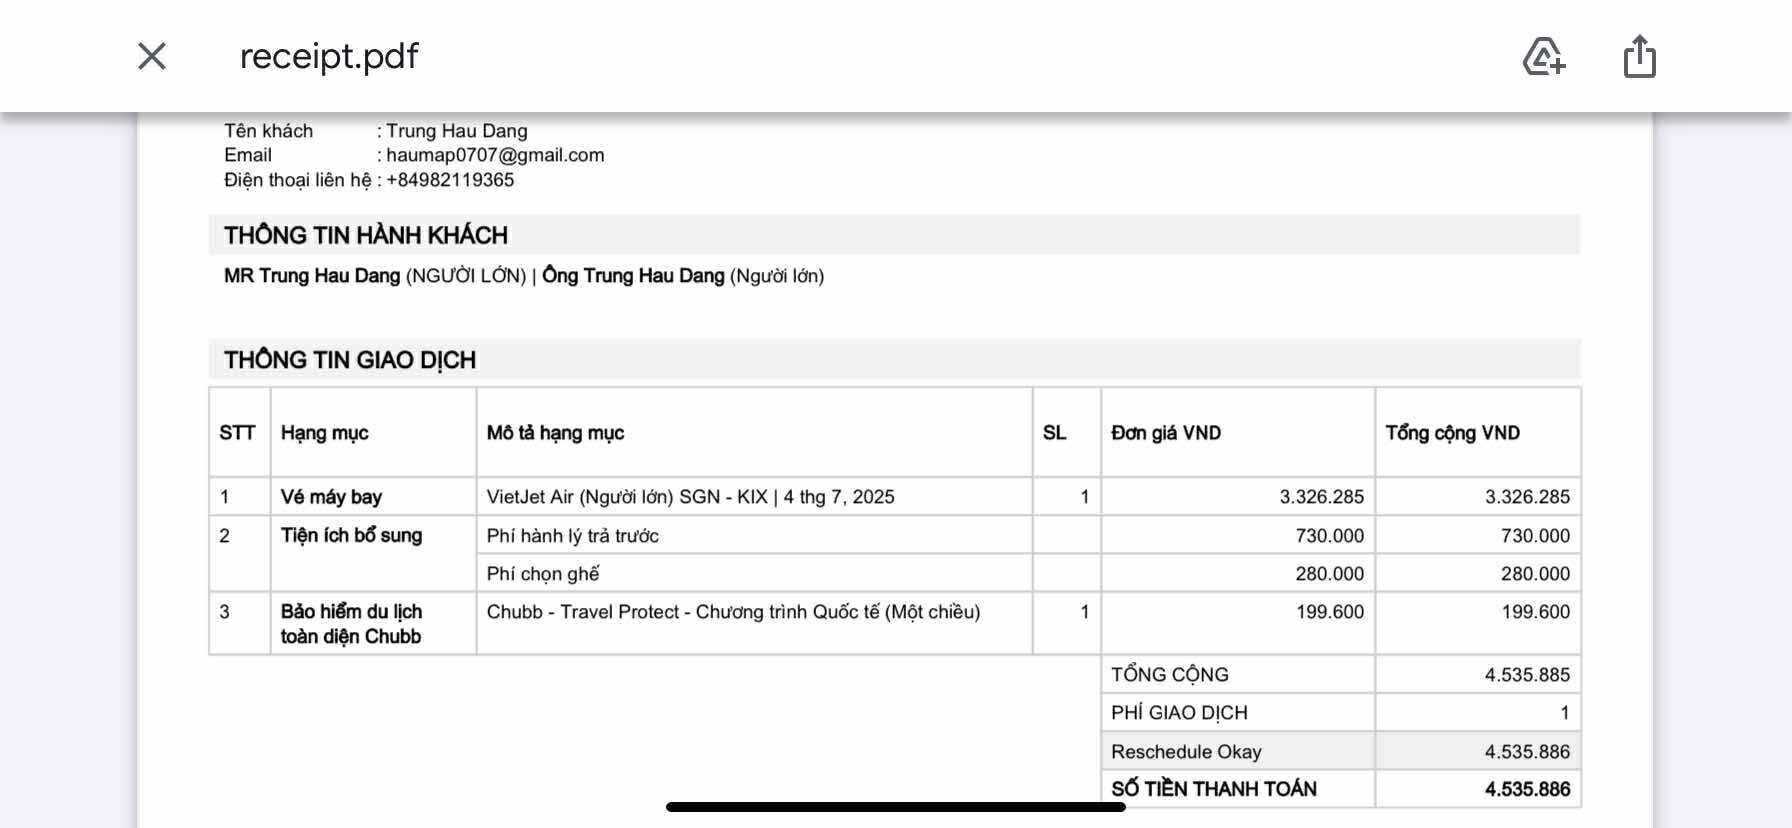Click the Tổng cộng VND column header
1792x828 pixels.
point(1452,433)
